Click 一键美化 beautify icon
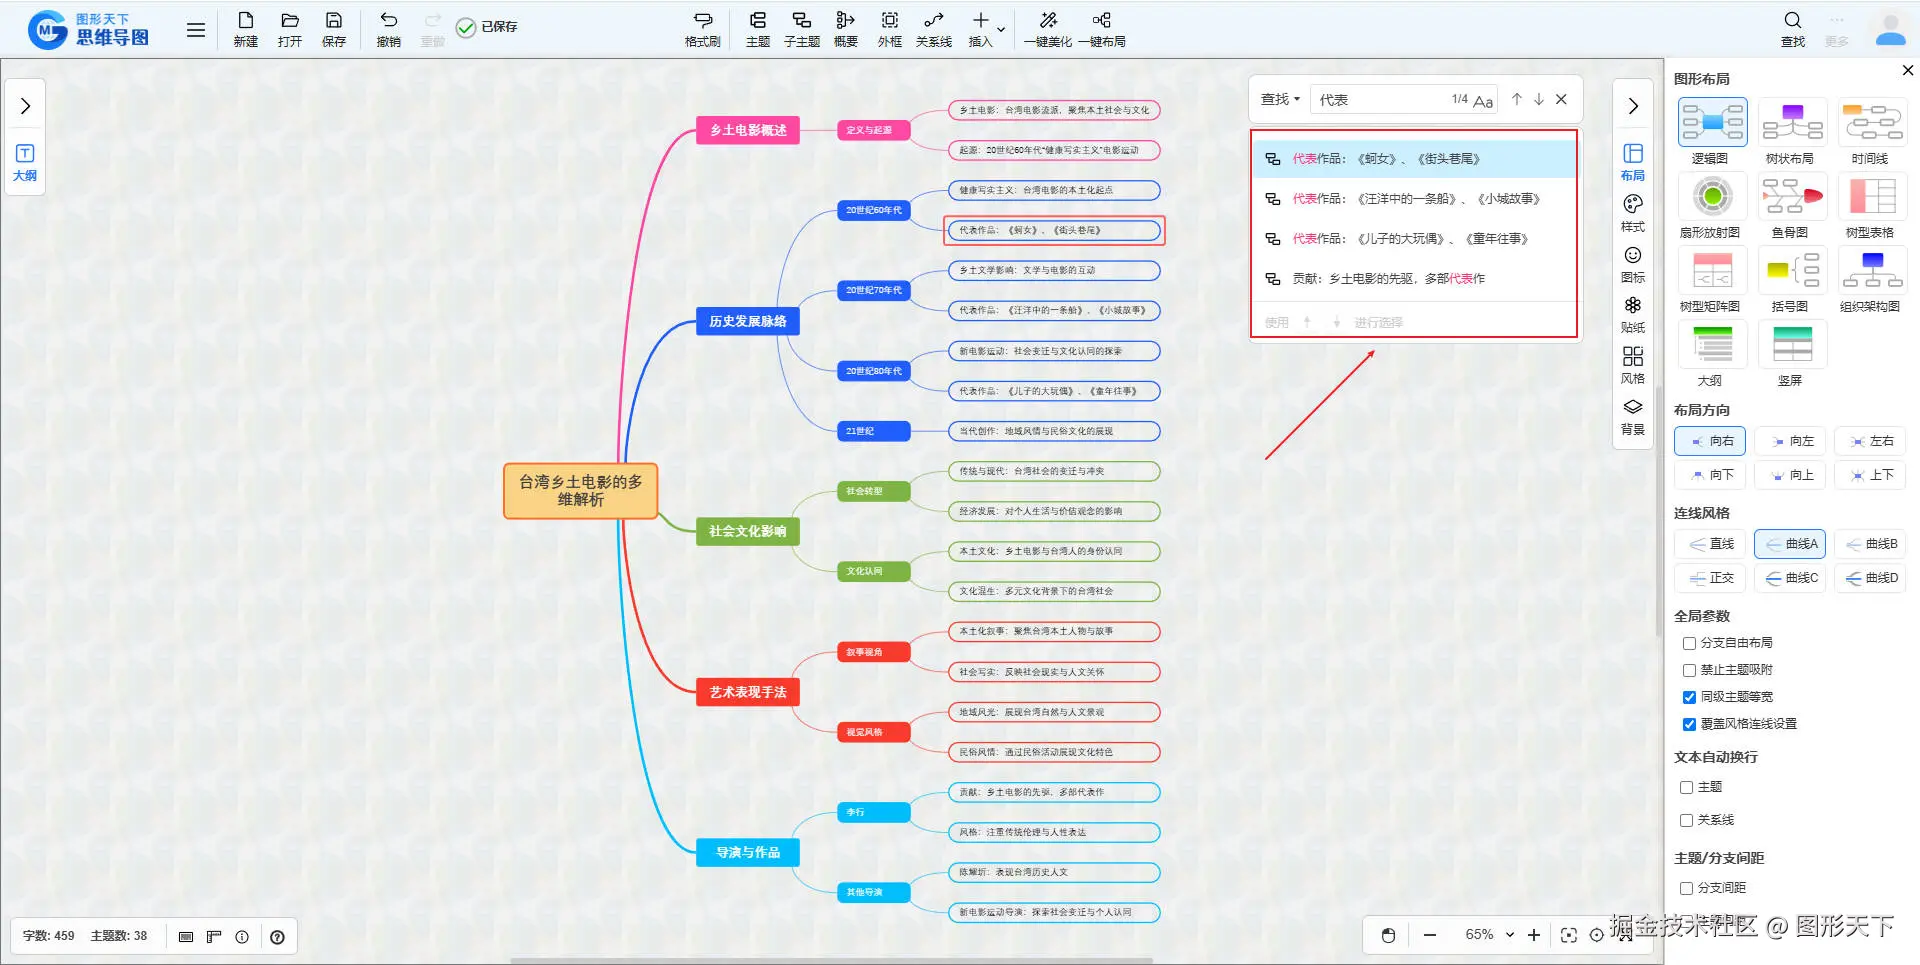The height and width of the screenshot is (965, 1920). click(x=1048, y=29)
